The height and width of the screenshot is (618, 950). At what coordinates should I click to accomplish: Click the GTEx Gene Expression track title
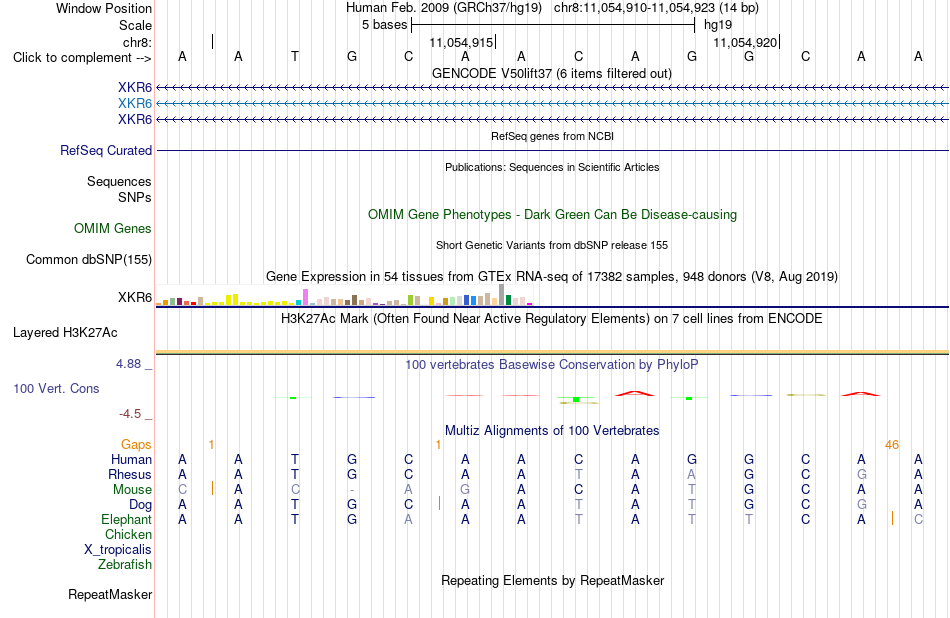552,277
